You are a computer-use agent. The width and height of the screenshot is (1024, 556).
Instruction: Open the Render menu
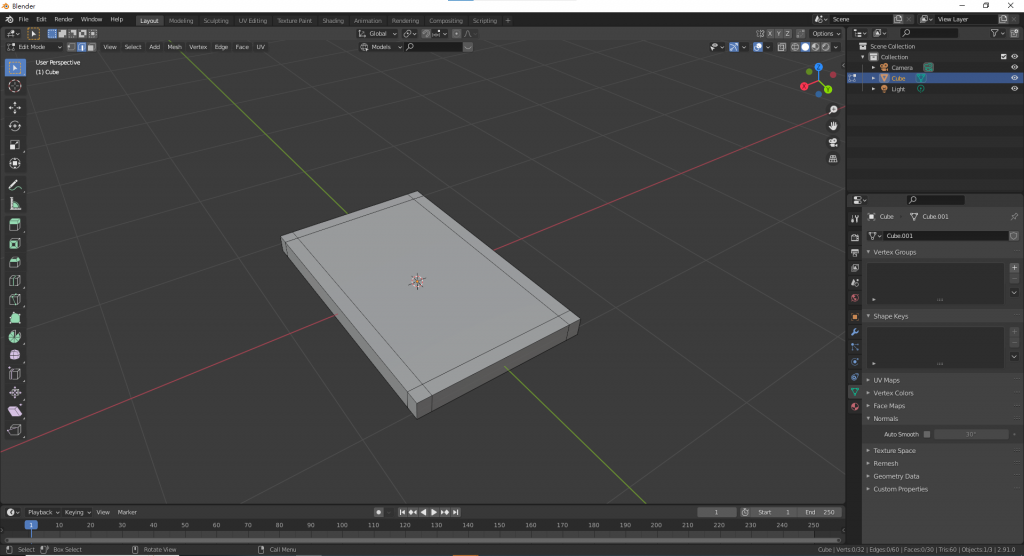click(x=63, y=20)
